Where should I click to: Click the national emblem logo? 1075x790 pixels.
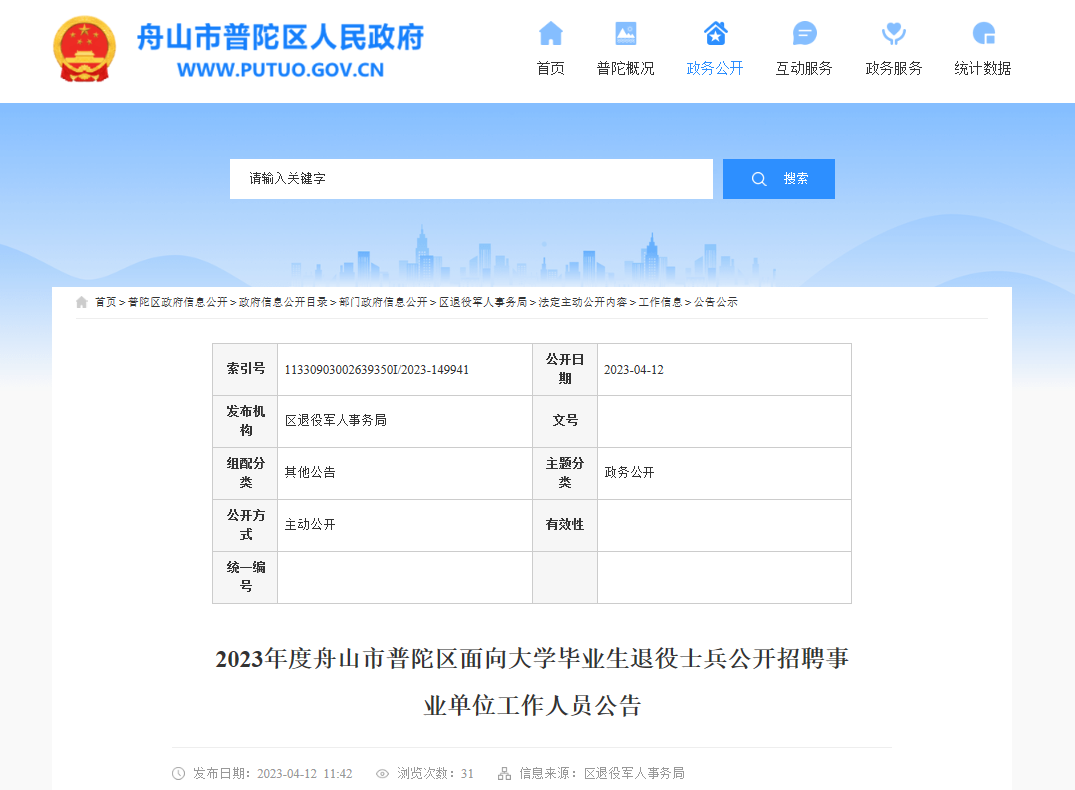(84, 49)
